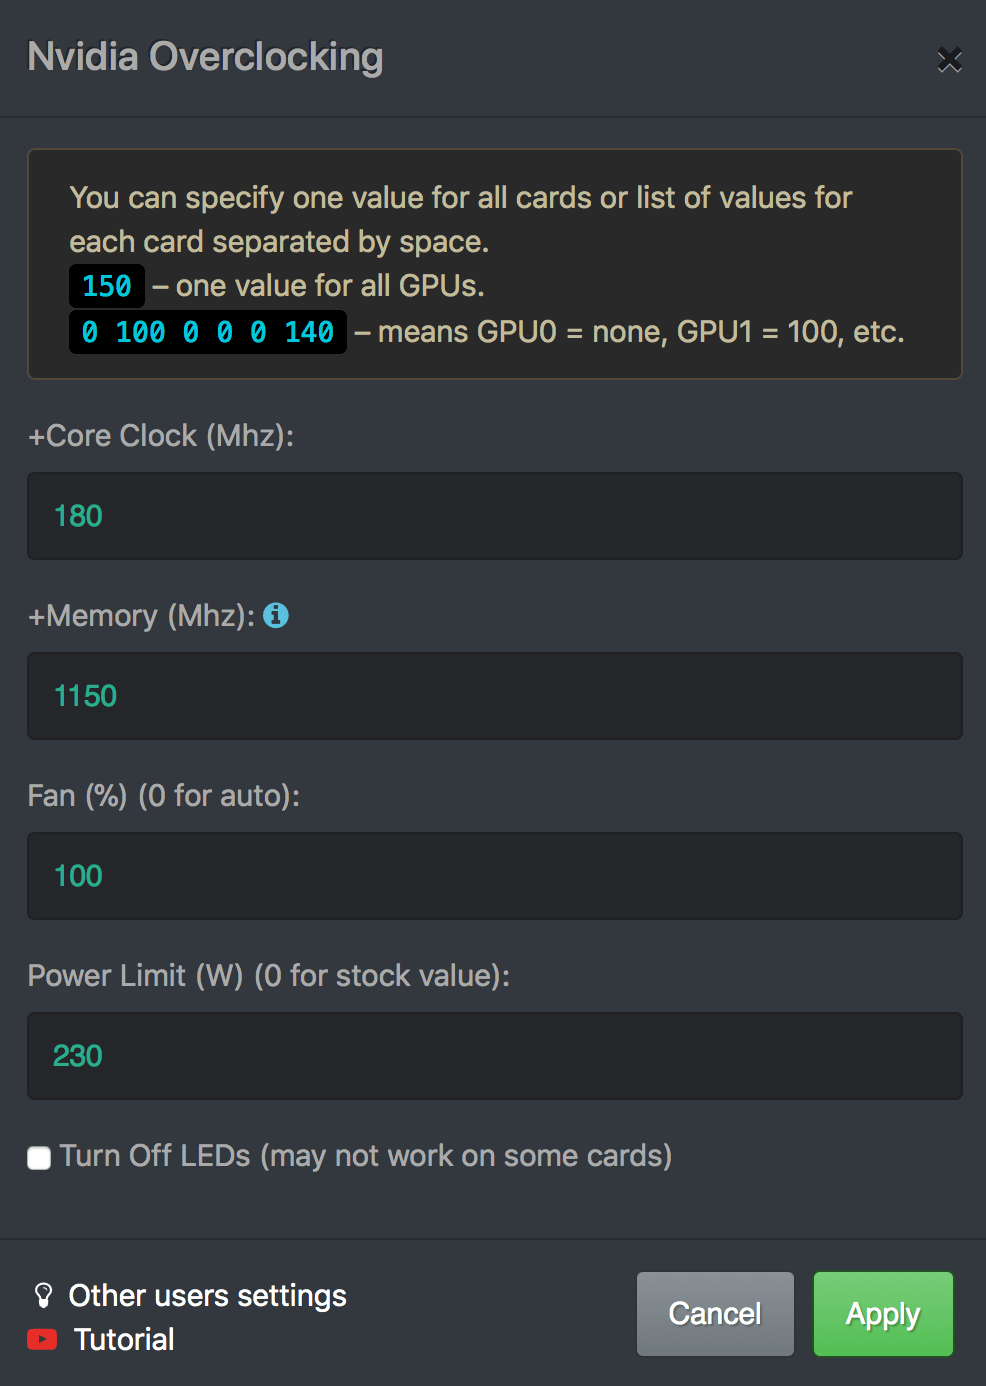
Task: Open Other users settings link
Action: pyautogui.click(x=207, y=1296)
